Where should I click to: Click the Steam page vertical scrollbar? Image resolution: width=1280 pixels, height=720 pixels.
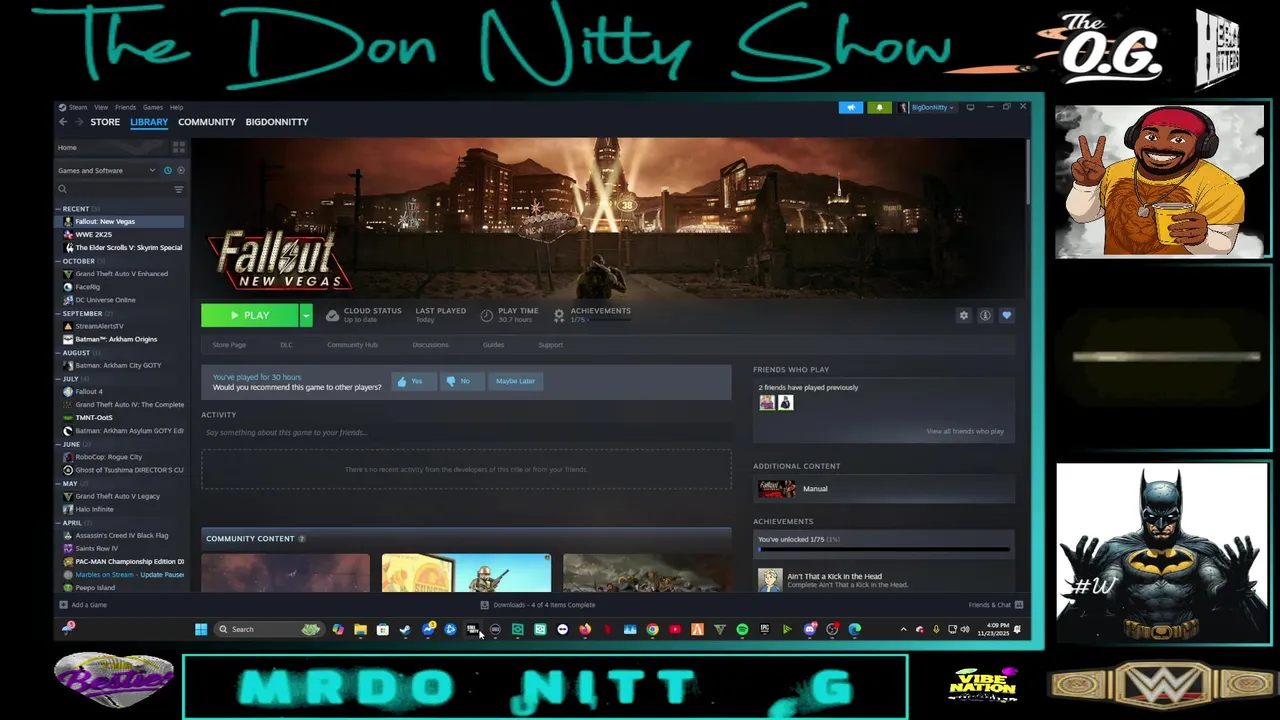tap(1027, 173)
